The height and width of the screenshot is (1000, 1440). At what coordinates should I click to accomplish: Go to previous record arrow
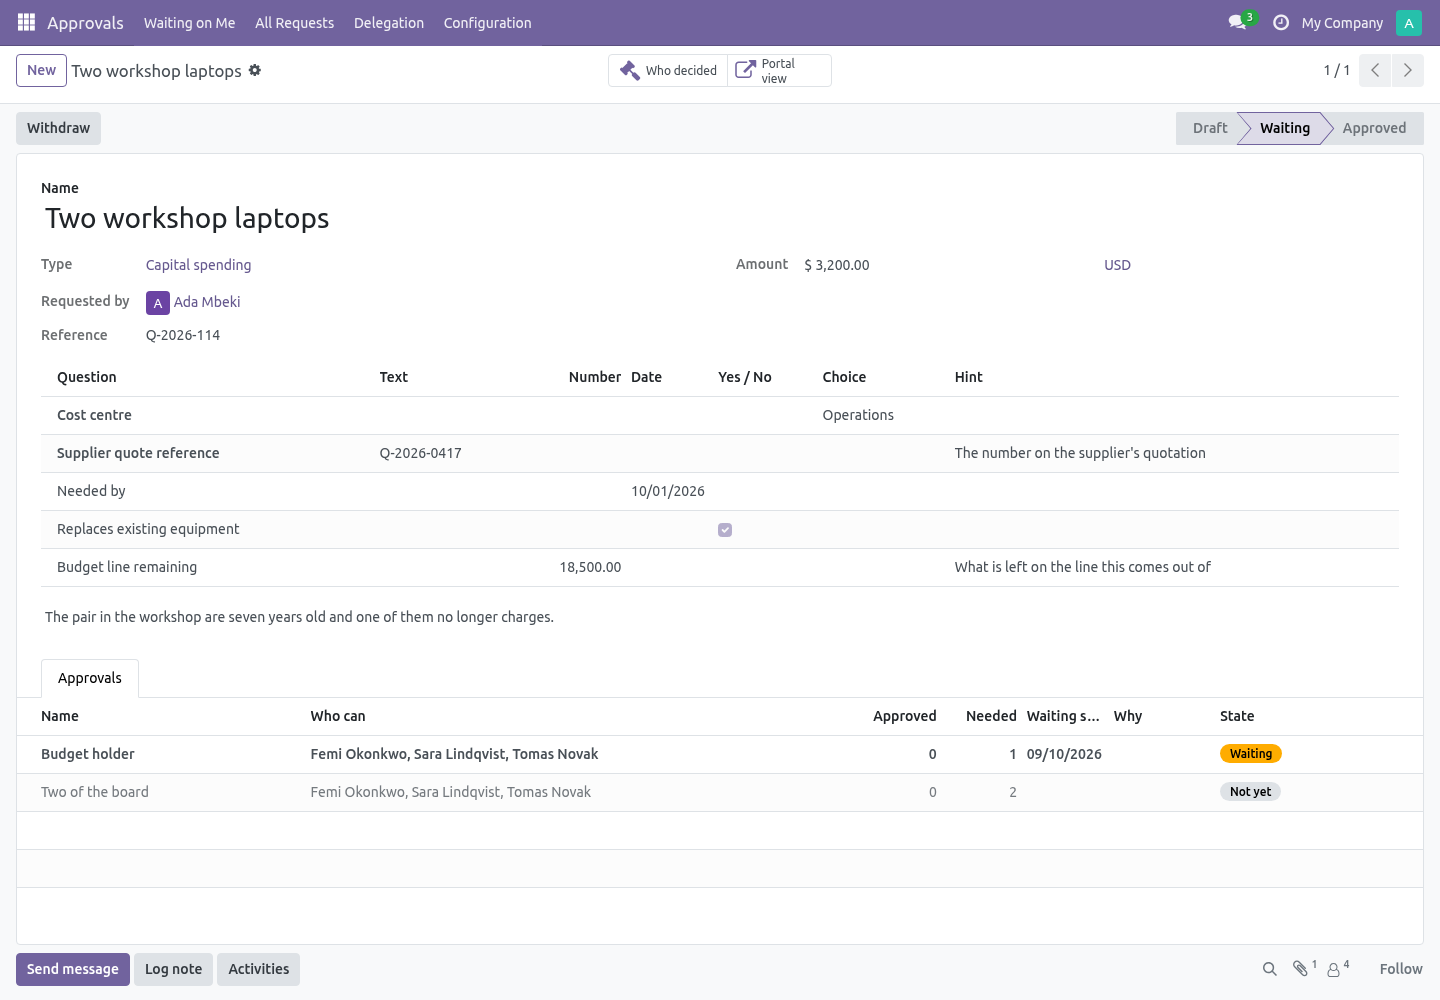click(x=1375, y=70)
